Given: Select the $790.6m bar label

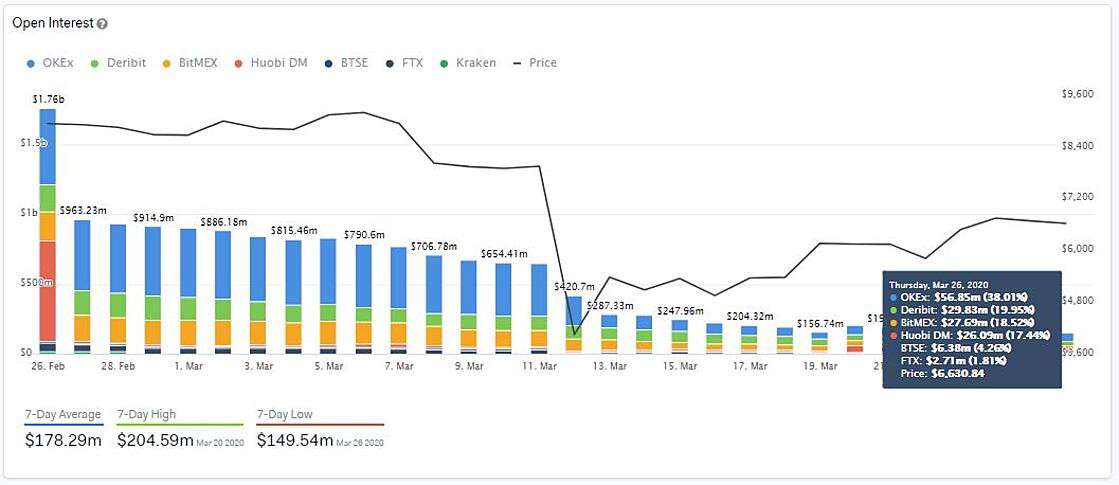Looking at the screenshot, I should point(365,234).
